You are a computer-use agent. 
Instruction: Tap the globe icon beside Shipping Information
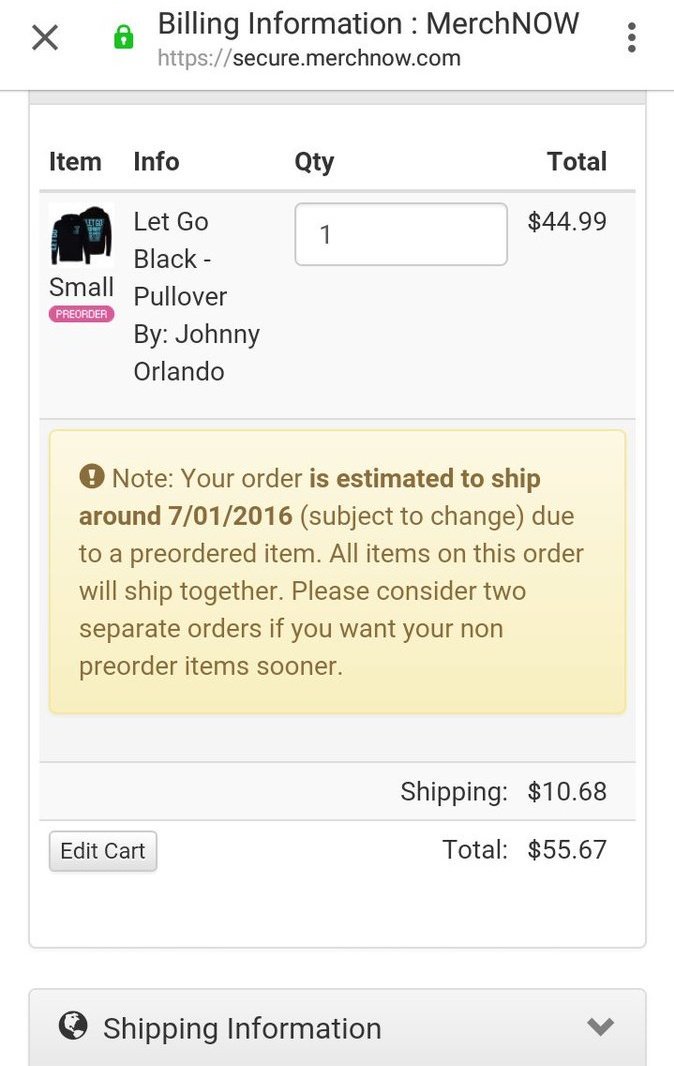[x=73, y=1025]
